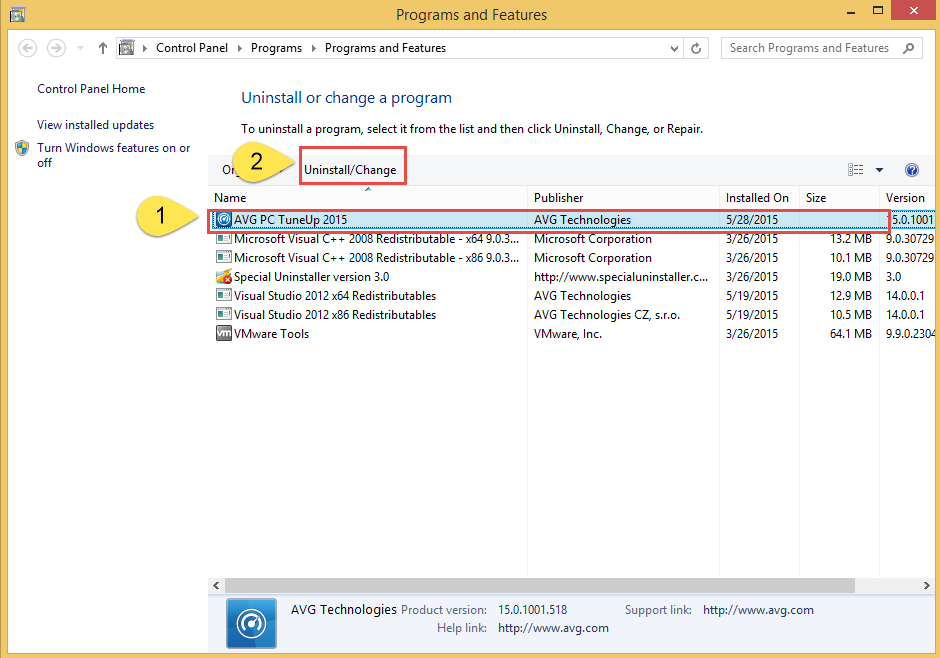Screen dimensions: 940x658
Task: Select Visual Studio 2012 x64 Redistributables
Action: tap(335, 296)
